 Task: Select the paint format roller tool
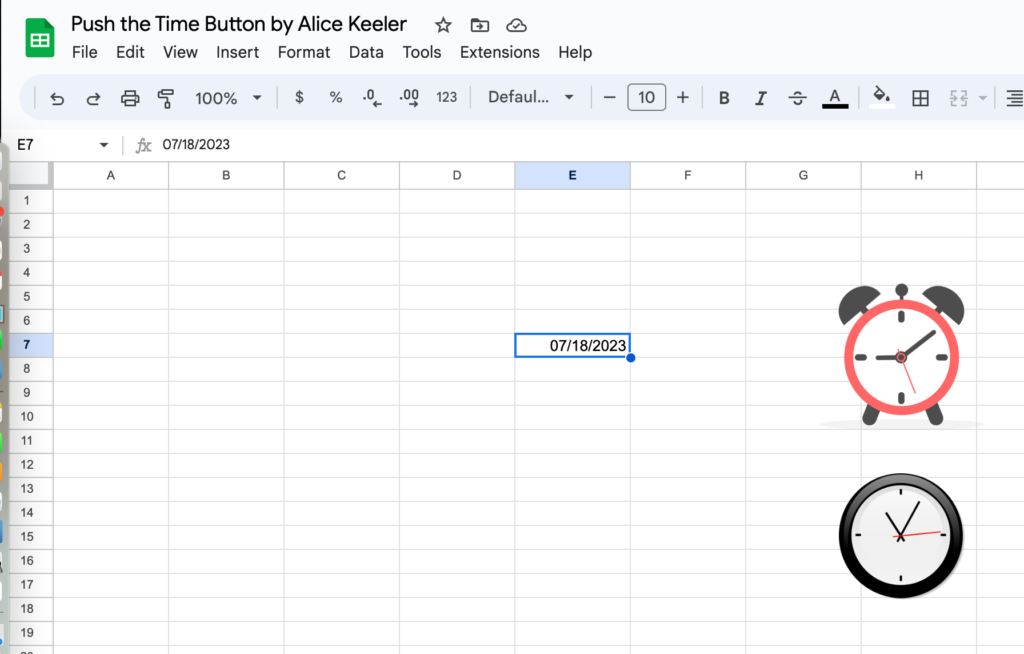[x=166, y=99]
